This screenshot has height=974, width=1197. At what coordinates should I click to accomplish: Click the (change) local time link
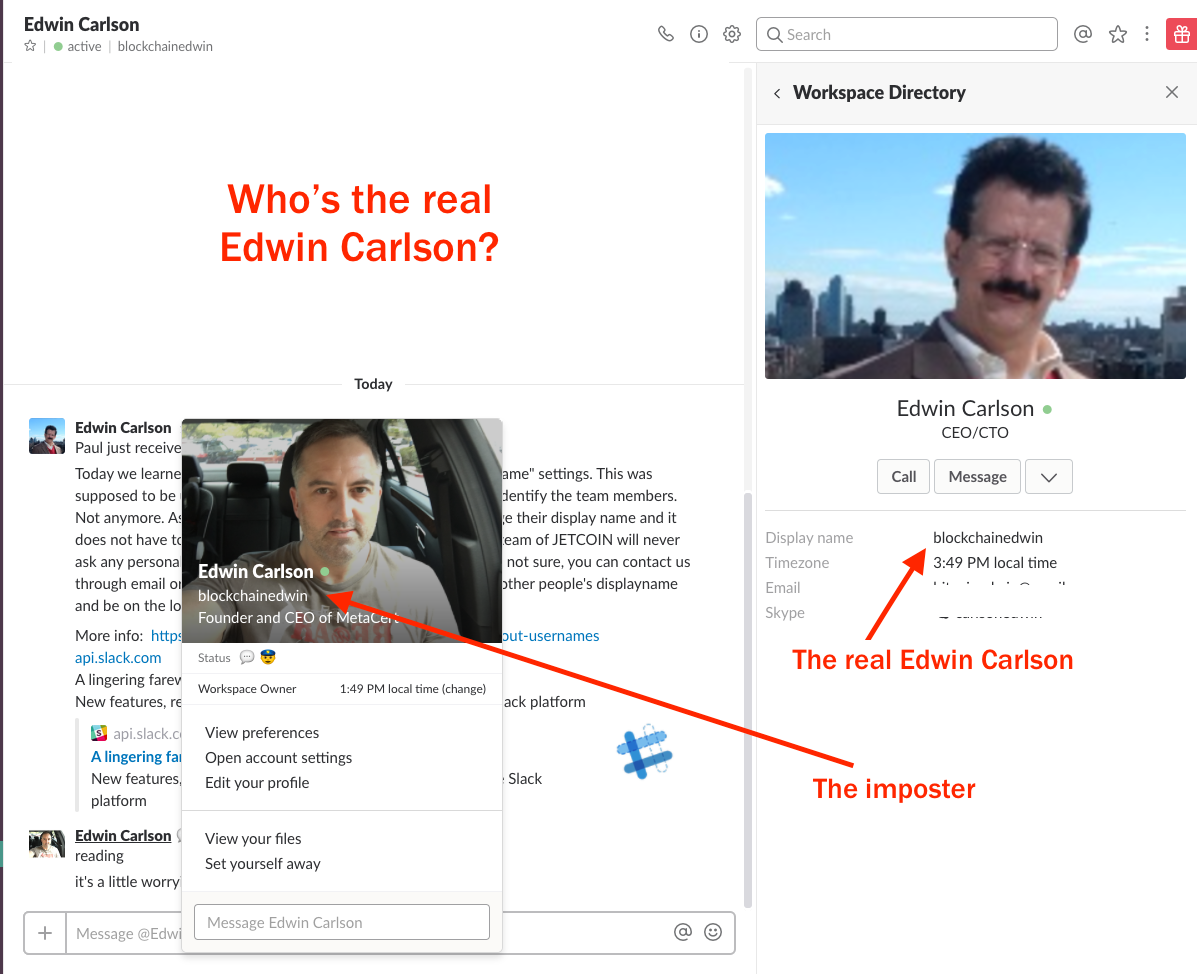click(463, 689)
